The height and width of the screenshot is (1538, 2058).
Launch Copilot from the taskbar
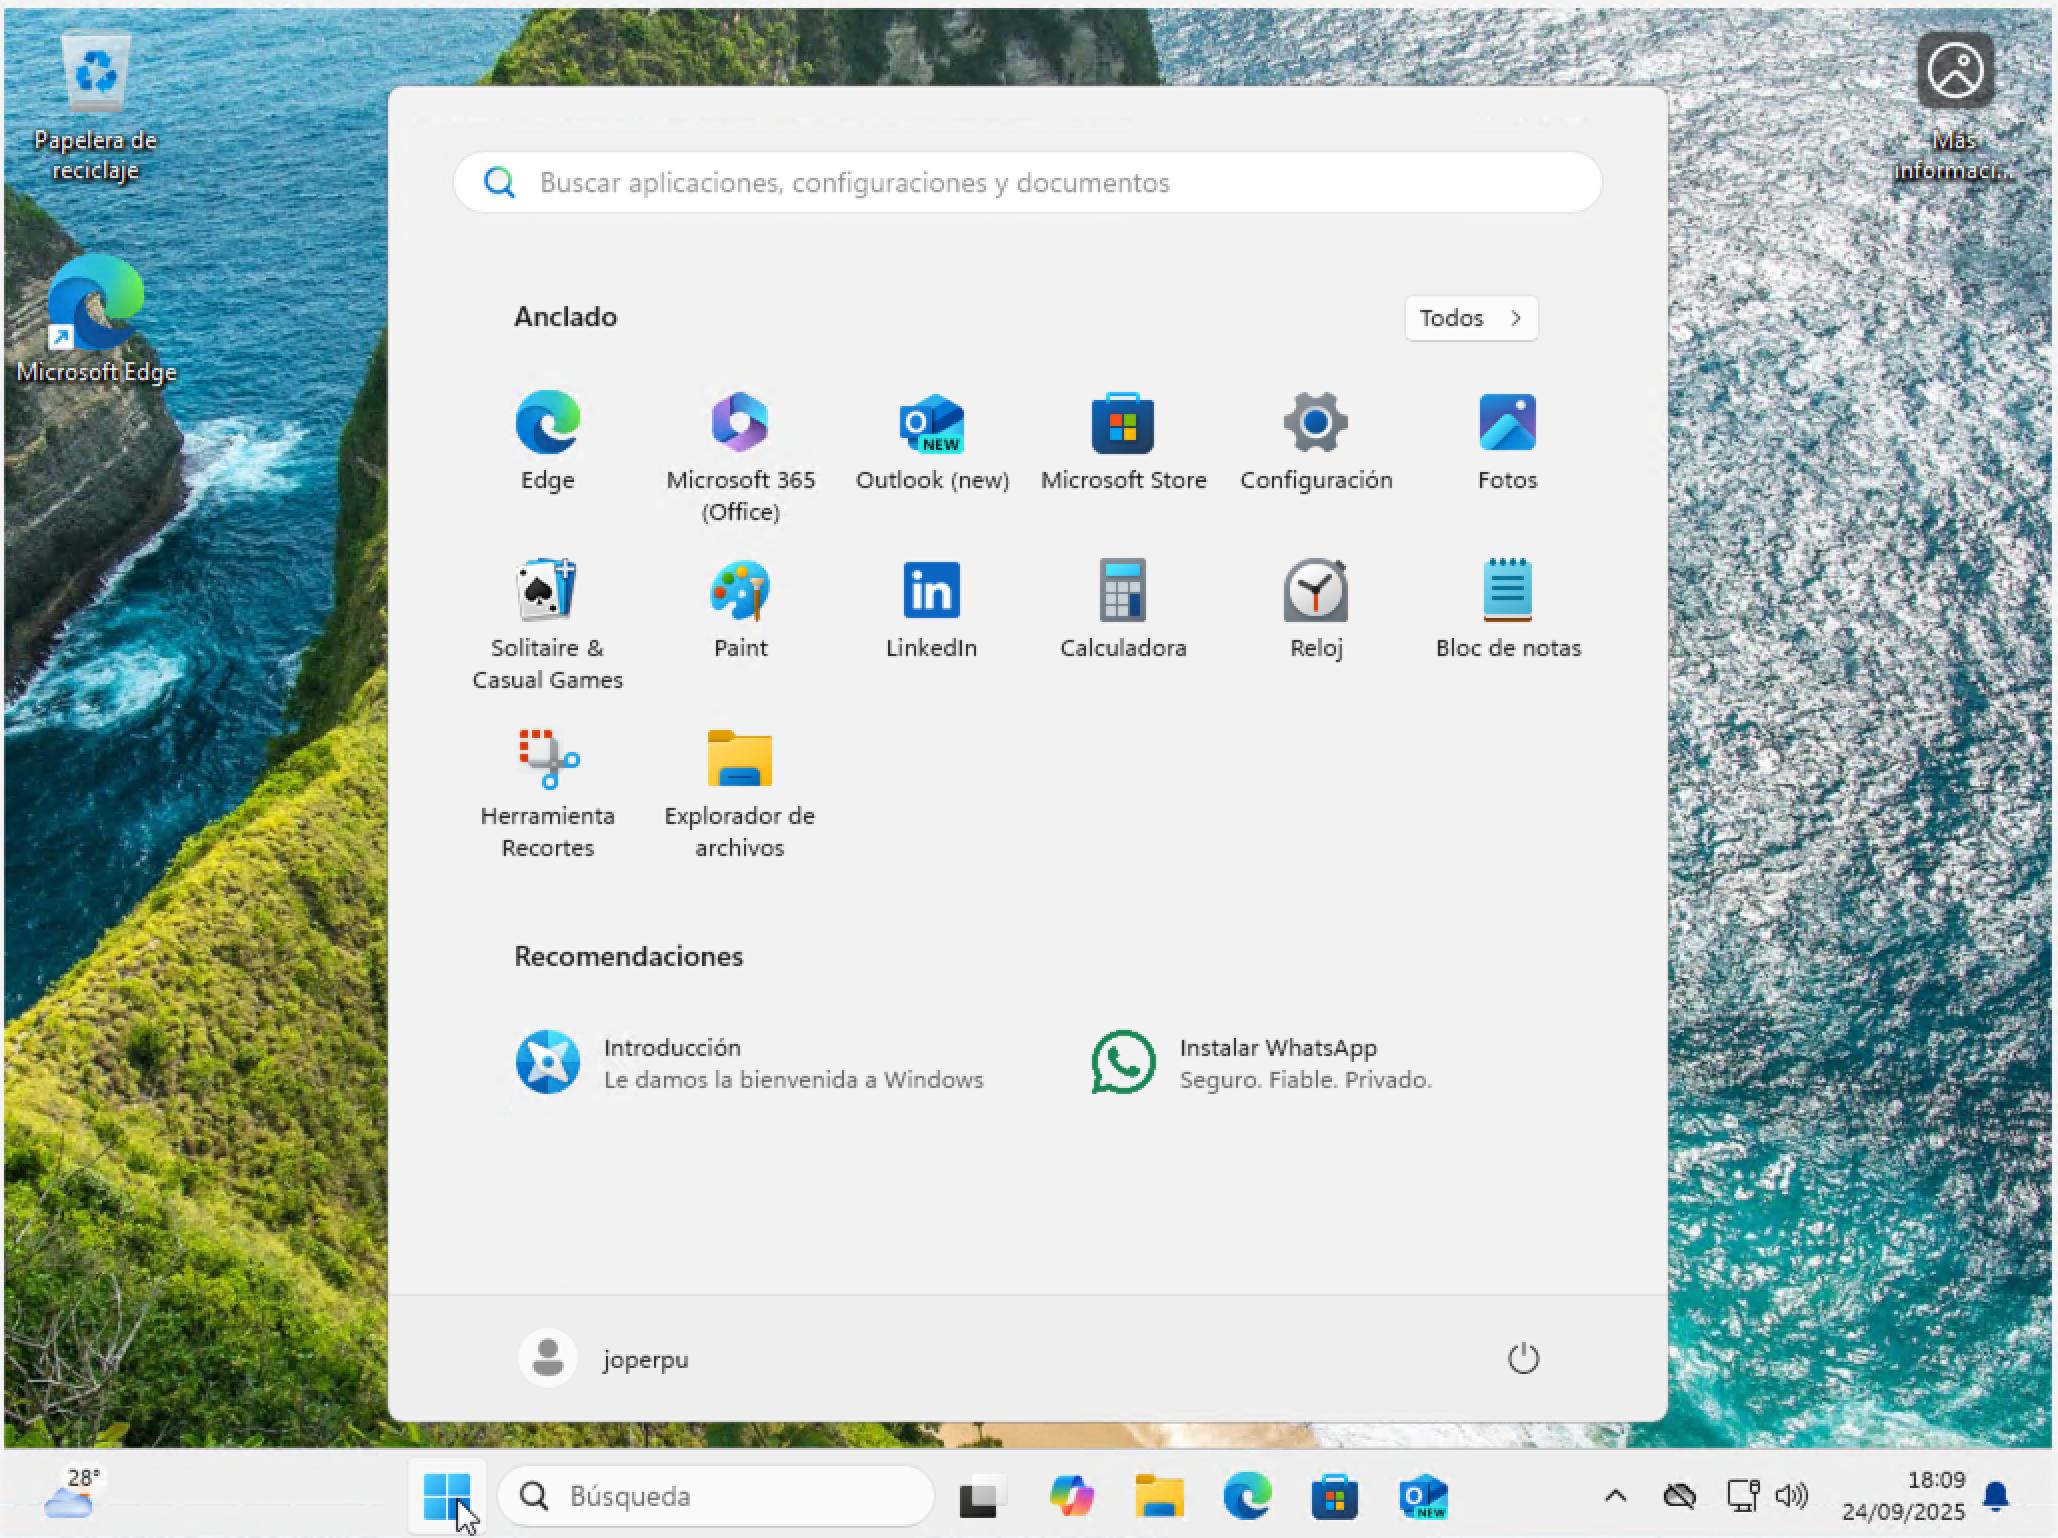pos(1071,1496)
